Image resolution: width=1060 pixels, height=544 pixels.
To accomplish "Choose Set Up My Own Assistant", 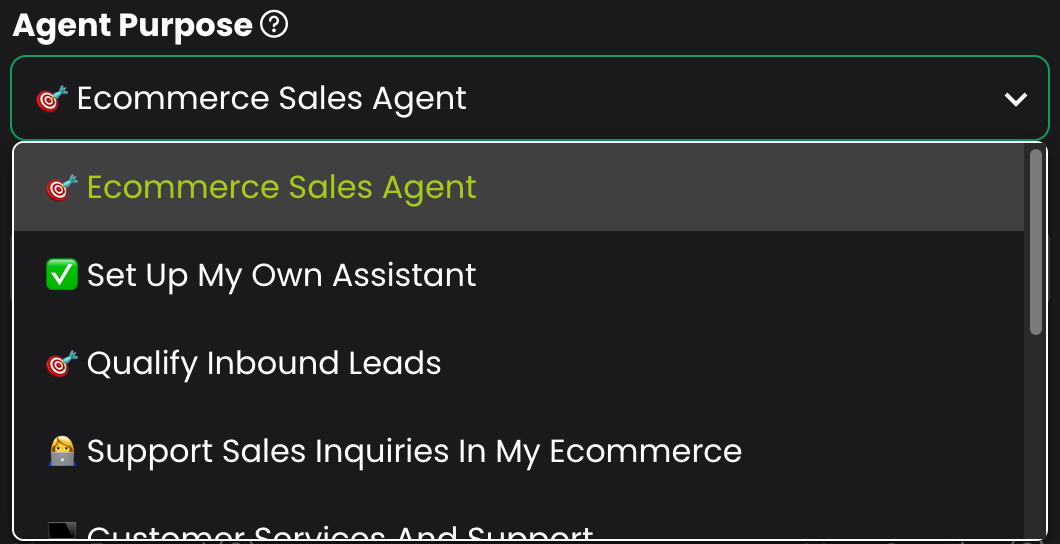I will (x=282, y=275).
